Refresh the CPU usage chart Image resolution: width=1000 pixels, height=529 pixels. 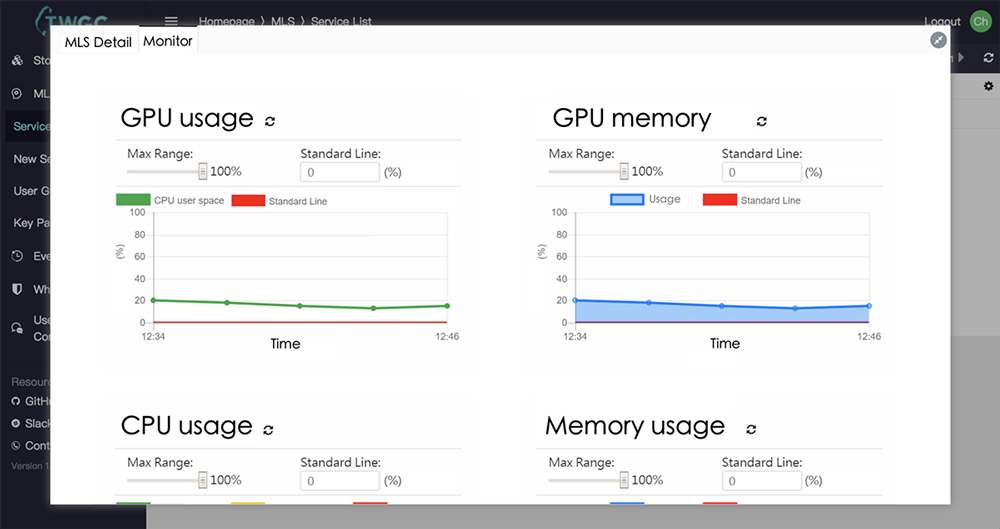(x=268, y=429)
